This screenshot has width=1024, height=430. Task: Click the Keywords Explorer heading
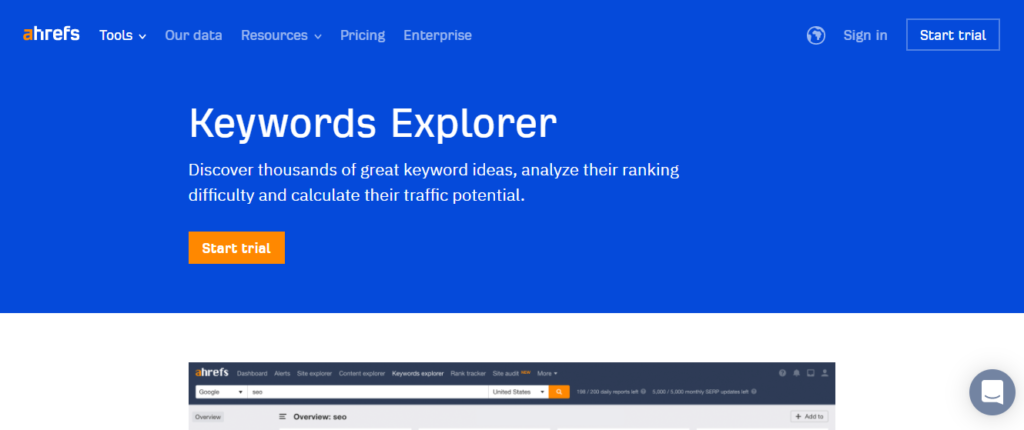click(373, 124)
